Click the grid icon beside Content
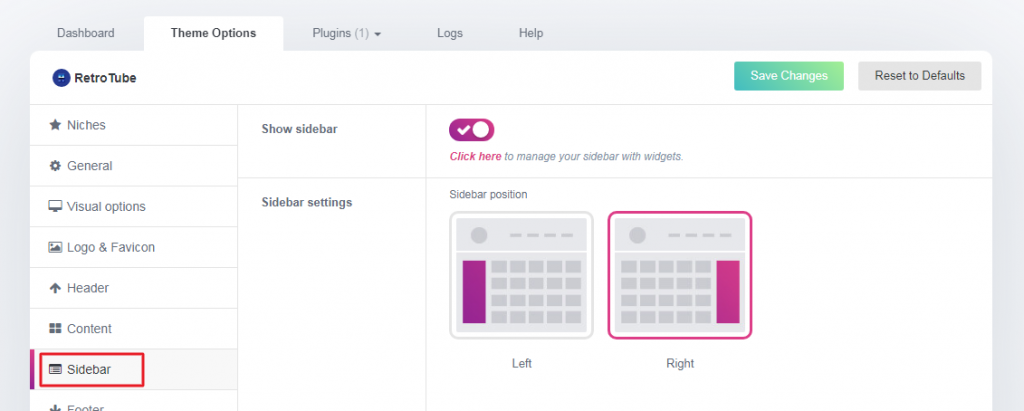Viewport: 1024px width, 411px height. (55, 329)
